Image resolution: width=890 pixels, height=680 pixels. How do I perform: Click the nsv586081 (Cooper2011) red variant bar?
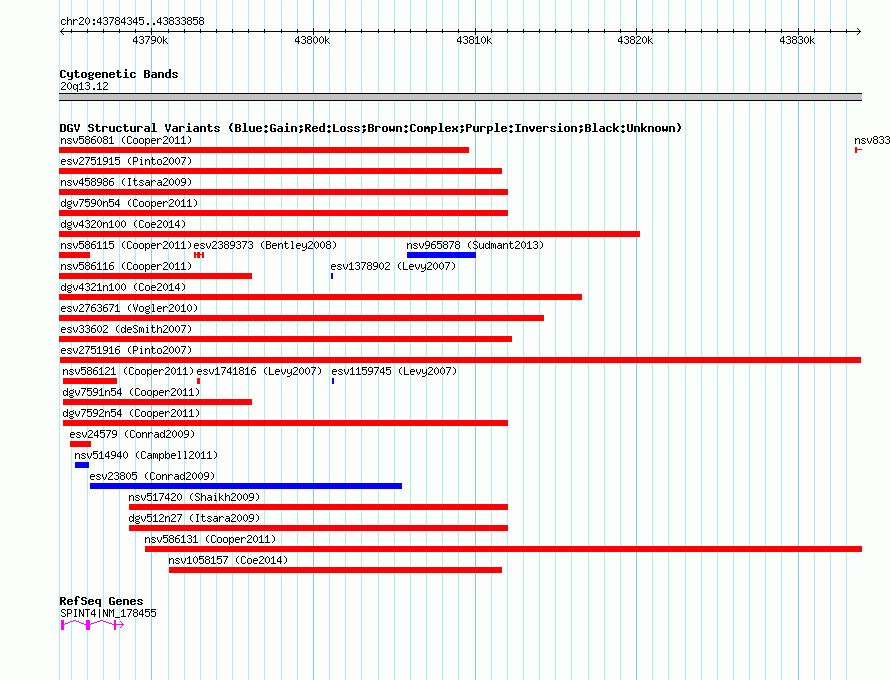coord(264,150)
